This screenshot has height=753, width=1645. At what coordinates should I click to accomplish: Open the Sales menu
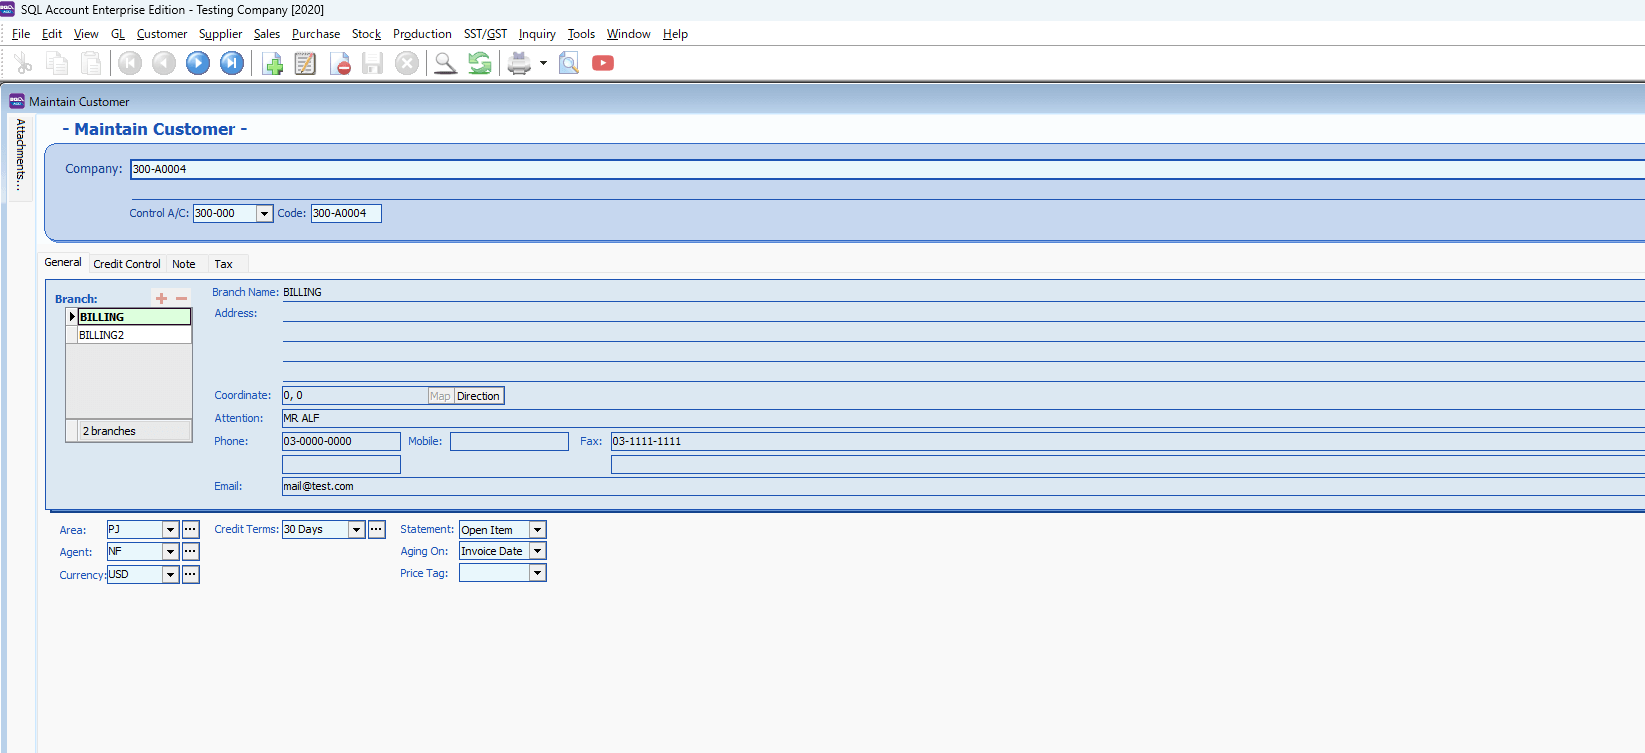[x=267, y=34]
